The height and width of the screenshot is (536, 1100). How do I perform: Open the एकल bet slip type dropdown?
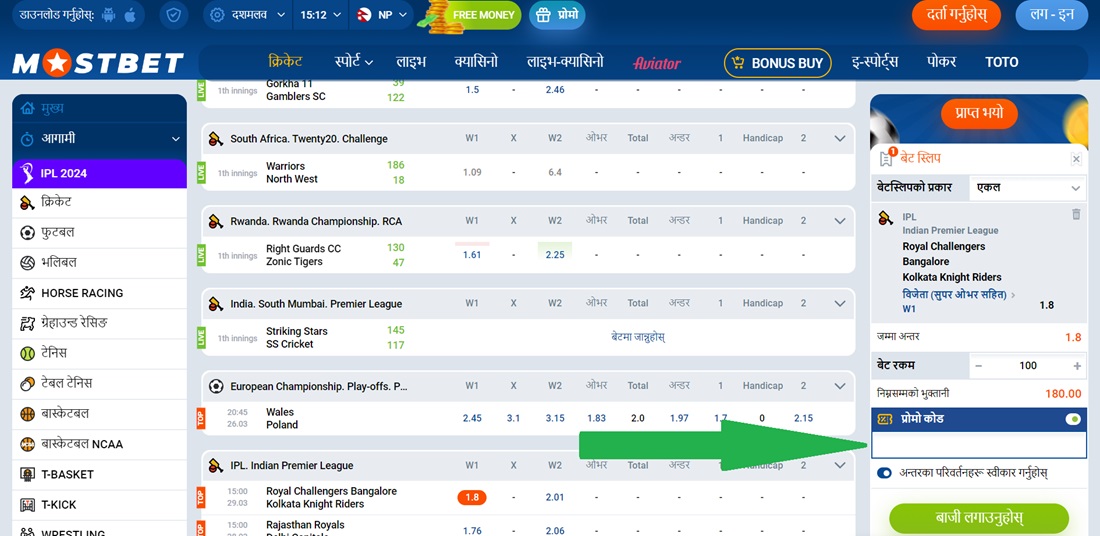tap(1028, 188)
